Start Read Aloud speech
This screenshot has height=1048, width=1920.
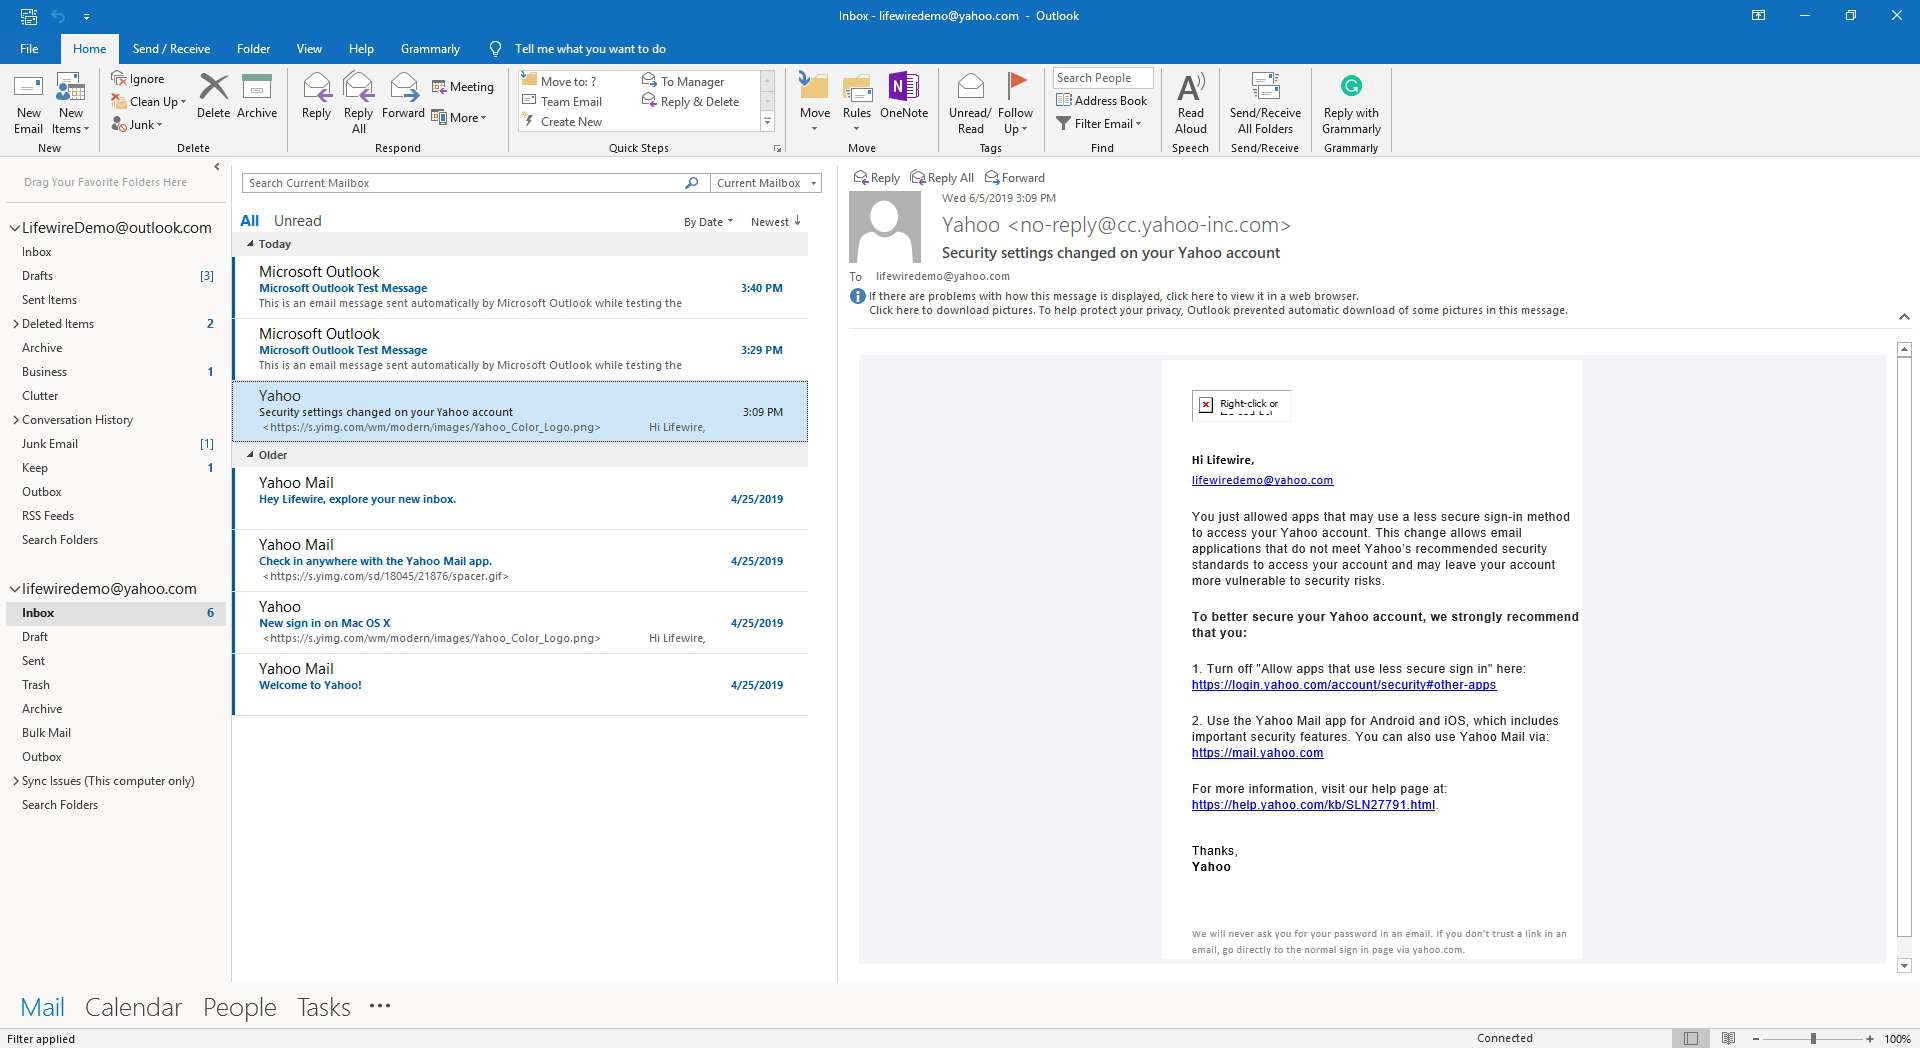1190,103
